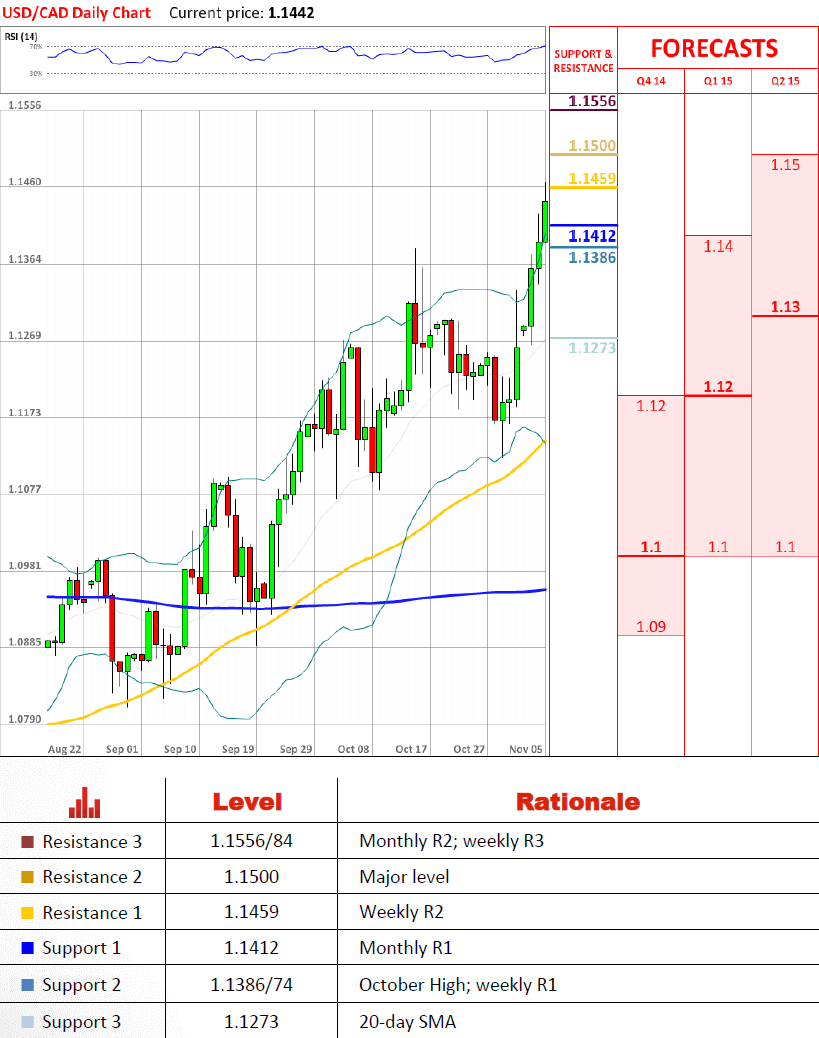Viewport: 819px width, 1038px height.
Task: Click the 1.1500 resistance level label
Action: click(x=592, y=146)
